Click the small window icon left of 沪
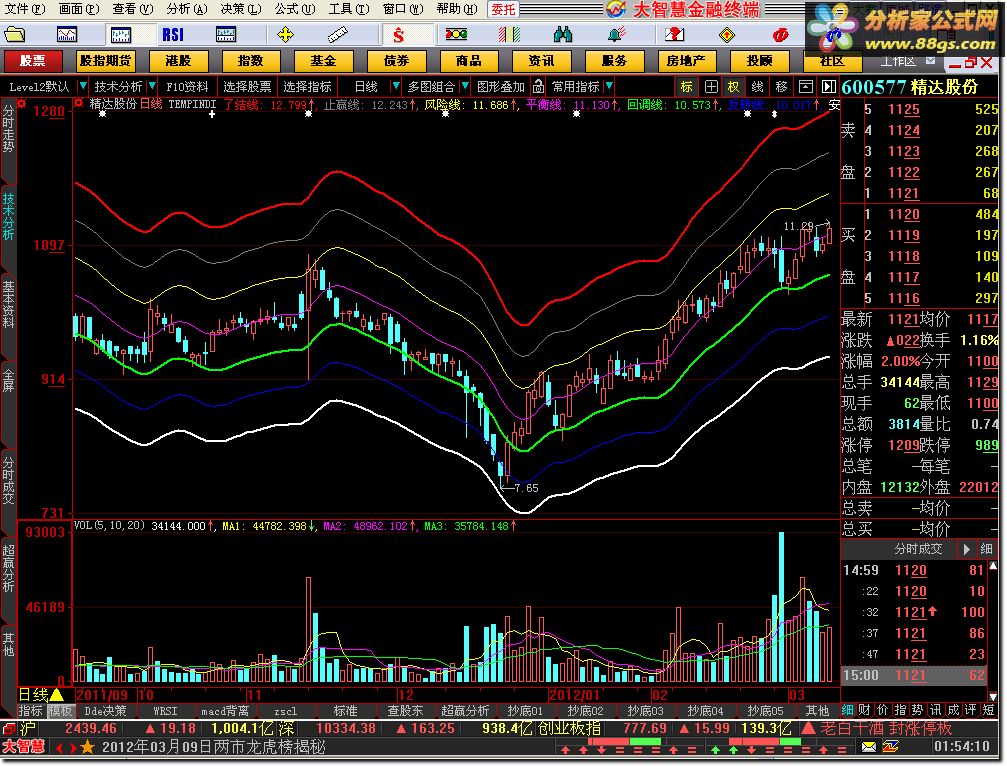The width and height of the screenshot is (1007, 766). click(8, 729)
